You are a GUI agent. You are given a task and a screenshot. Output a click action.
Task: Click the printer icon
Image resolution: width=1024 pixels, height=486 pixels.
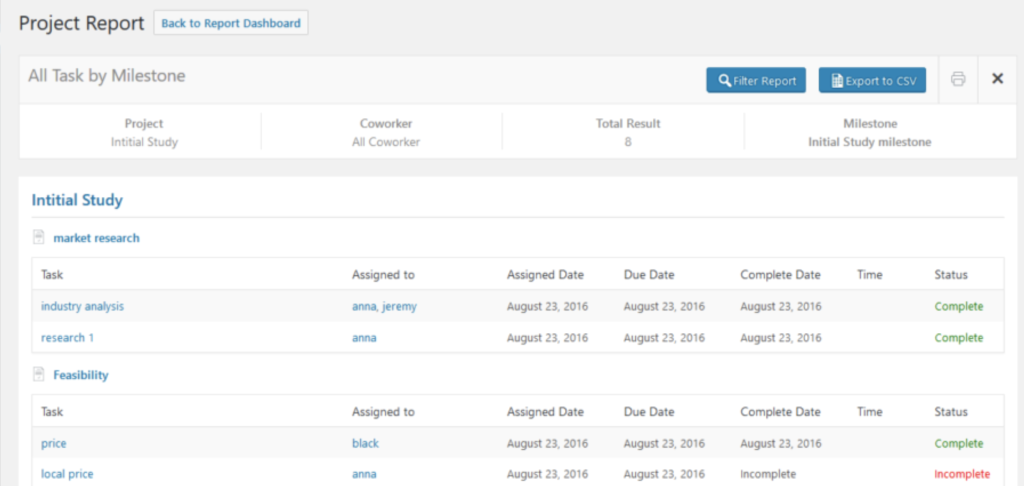tap(958, 80)
